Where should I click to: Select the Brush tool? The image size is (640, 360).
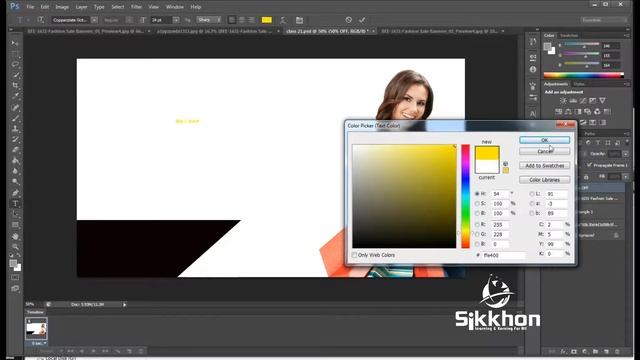(x=15, y=118)
